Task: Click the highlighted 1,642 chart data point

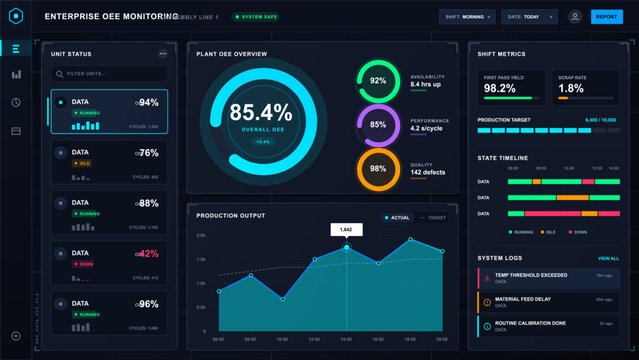Action: (x=346, y=247)
